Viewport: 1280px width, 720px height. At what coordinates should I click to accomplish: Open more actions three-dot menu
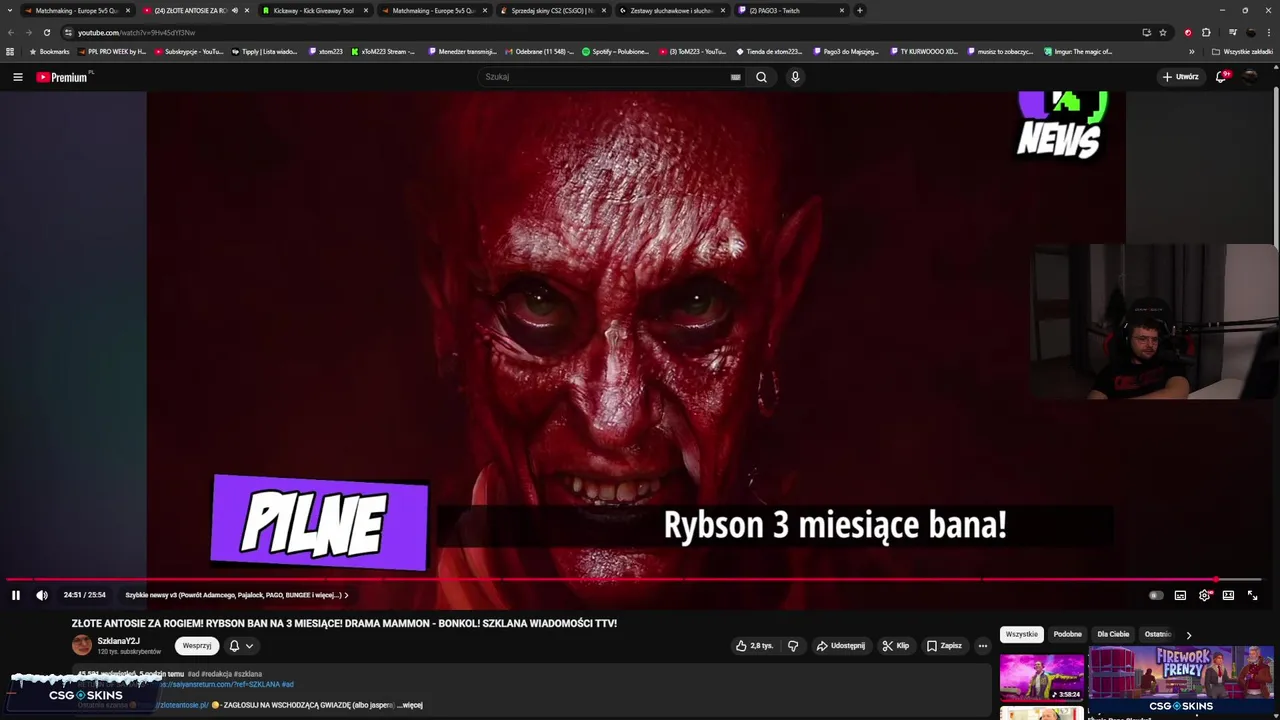[x=983, y=646]
